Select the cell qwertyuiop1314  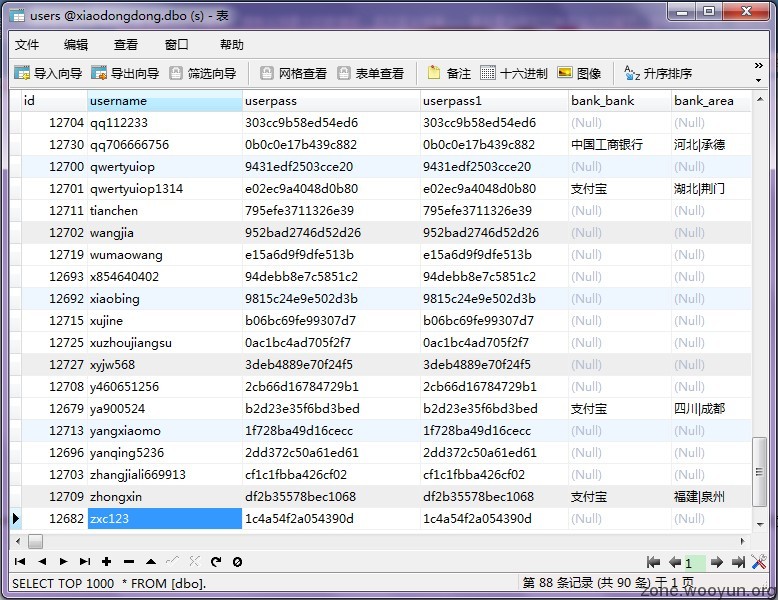click(165, 189)
